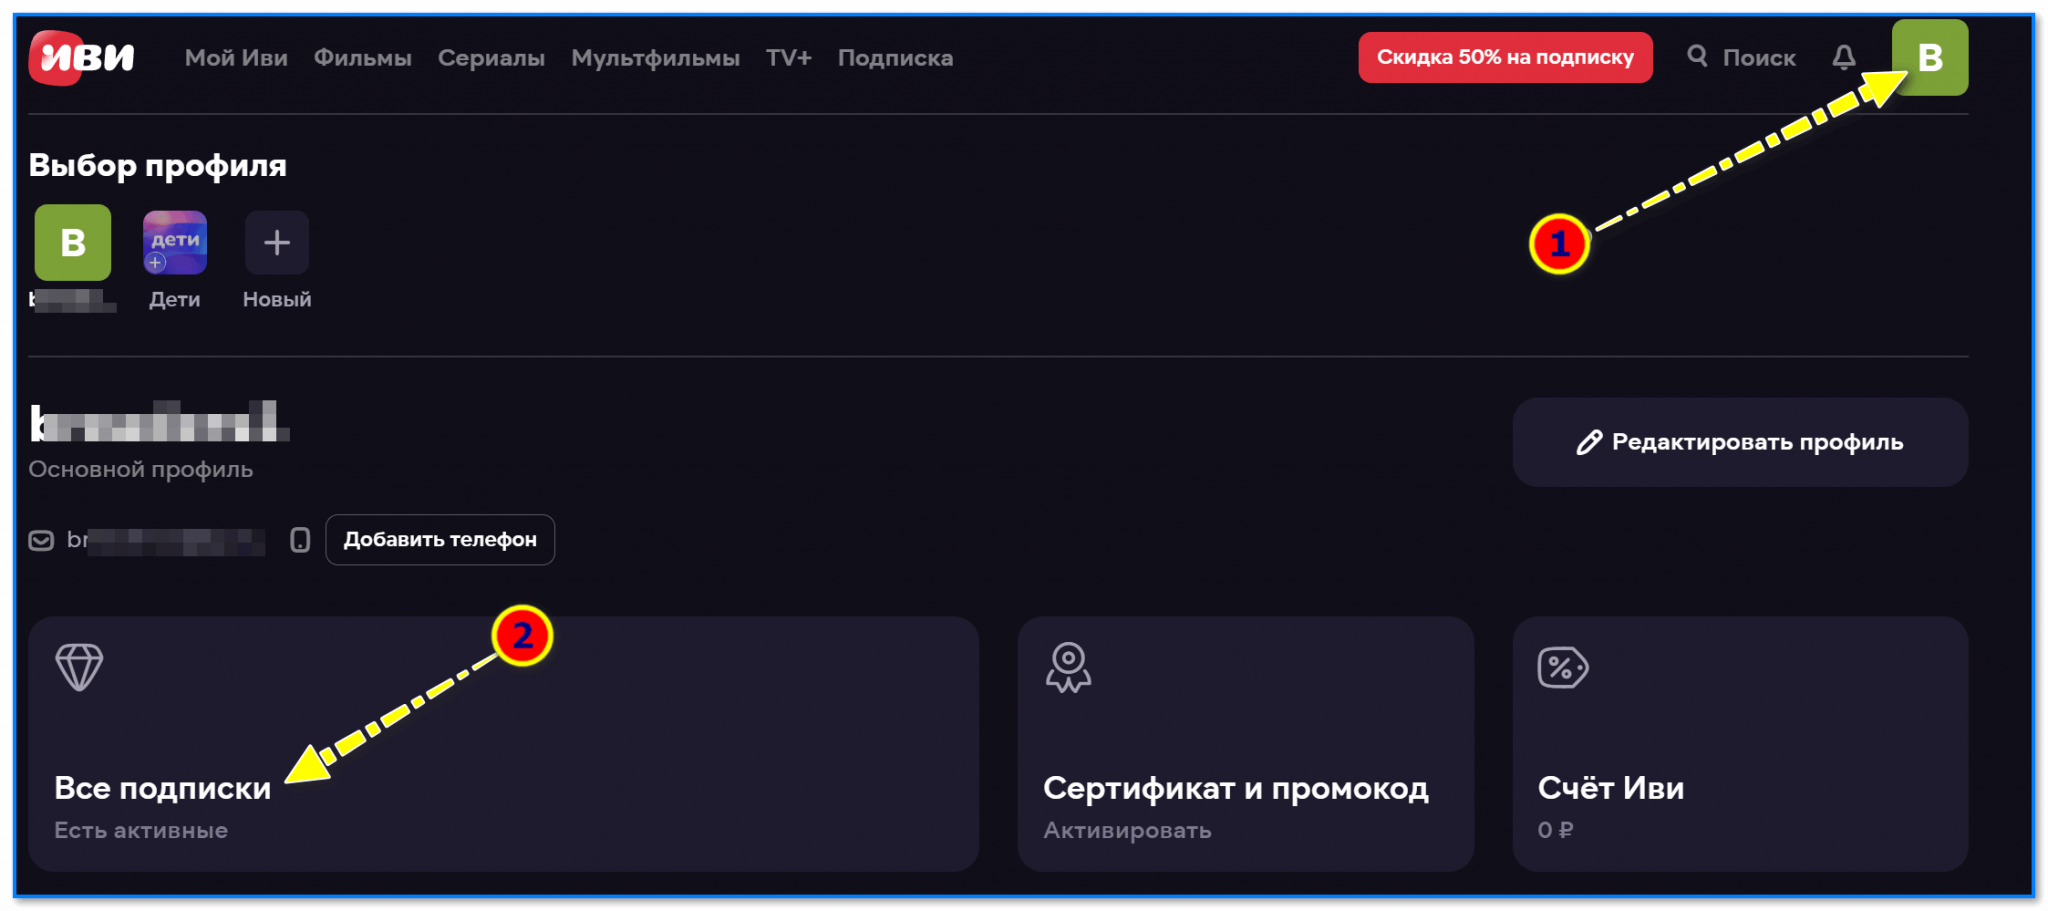Go to Фильмы menu item

[363, 58]
